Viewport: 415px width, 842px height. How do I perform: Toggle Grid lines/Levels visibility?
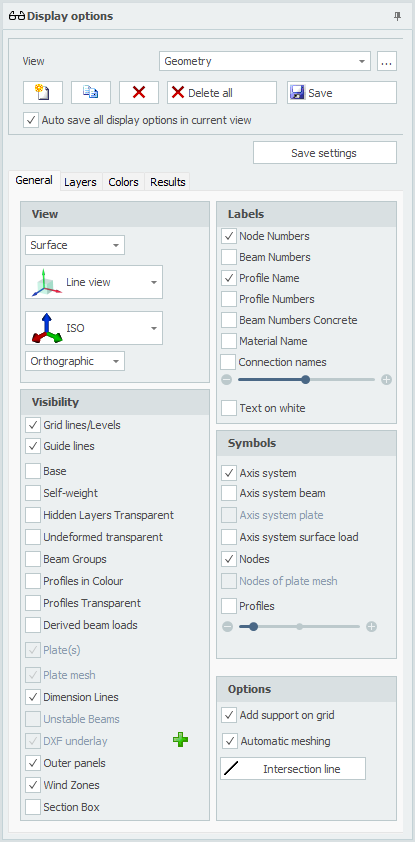point(33,425)
